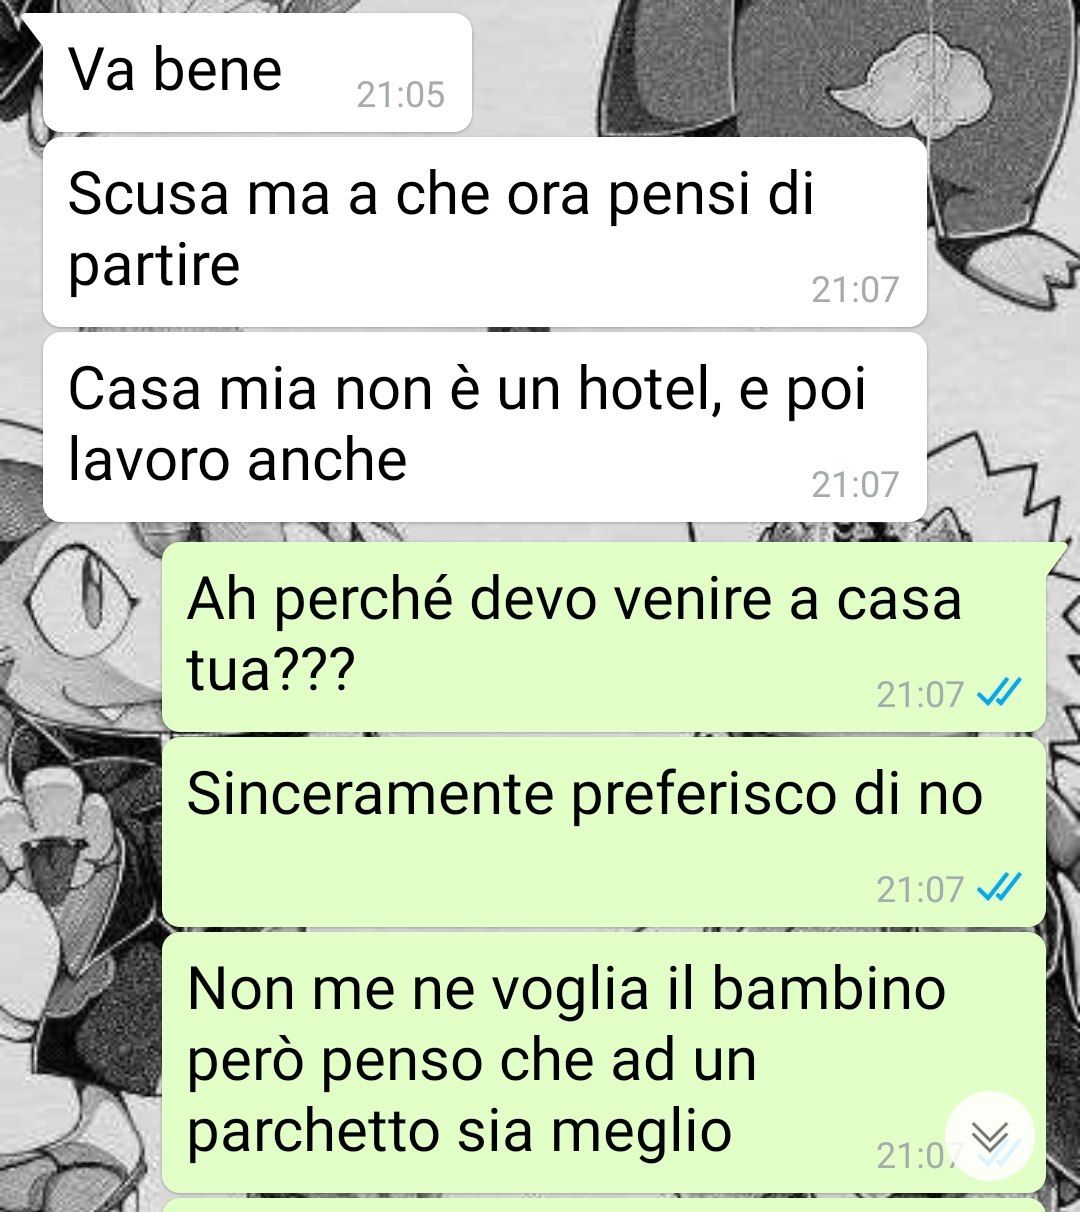Click the 21:07 timestamp on 'Ah perché' message

[x=920, y=694]
